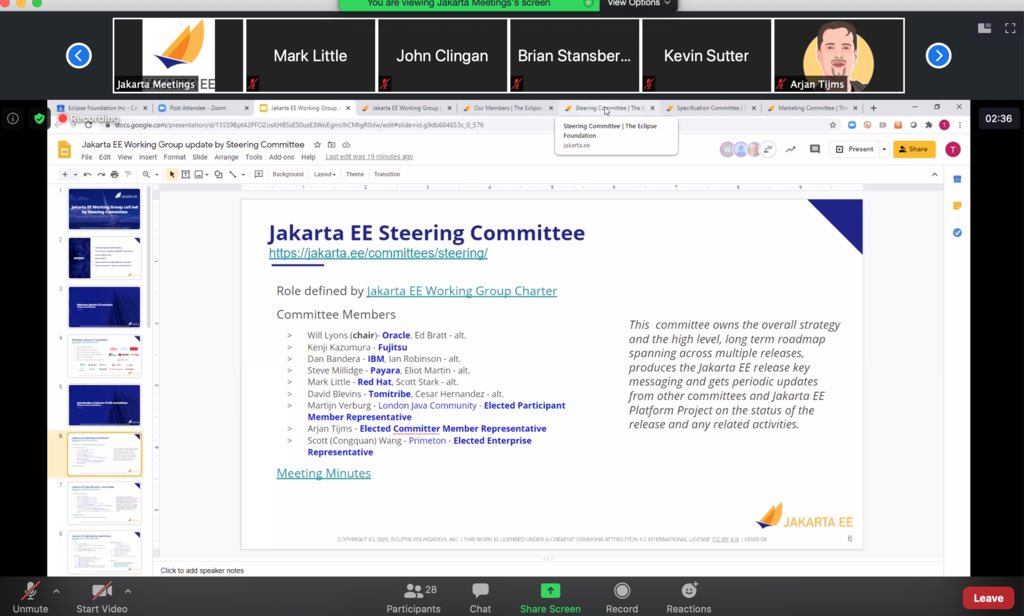Open the File menu in Slides

[x=86, y=157]
